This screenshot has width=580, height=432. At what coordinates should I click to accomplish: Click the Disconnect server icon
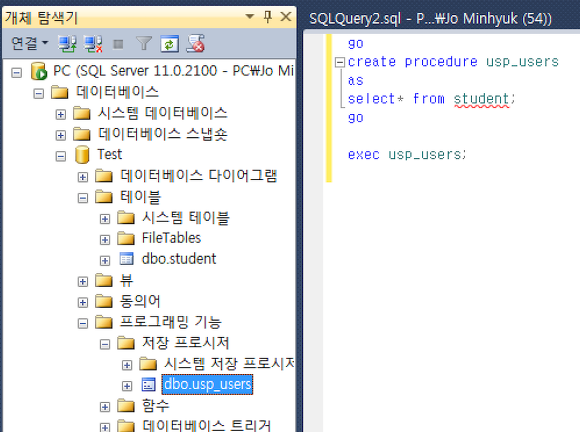point(93,44)
